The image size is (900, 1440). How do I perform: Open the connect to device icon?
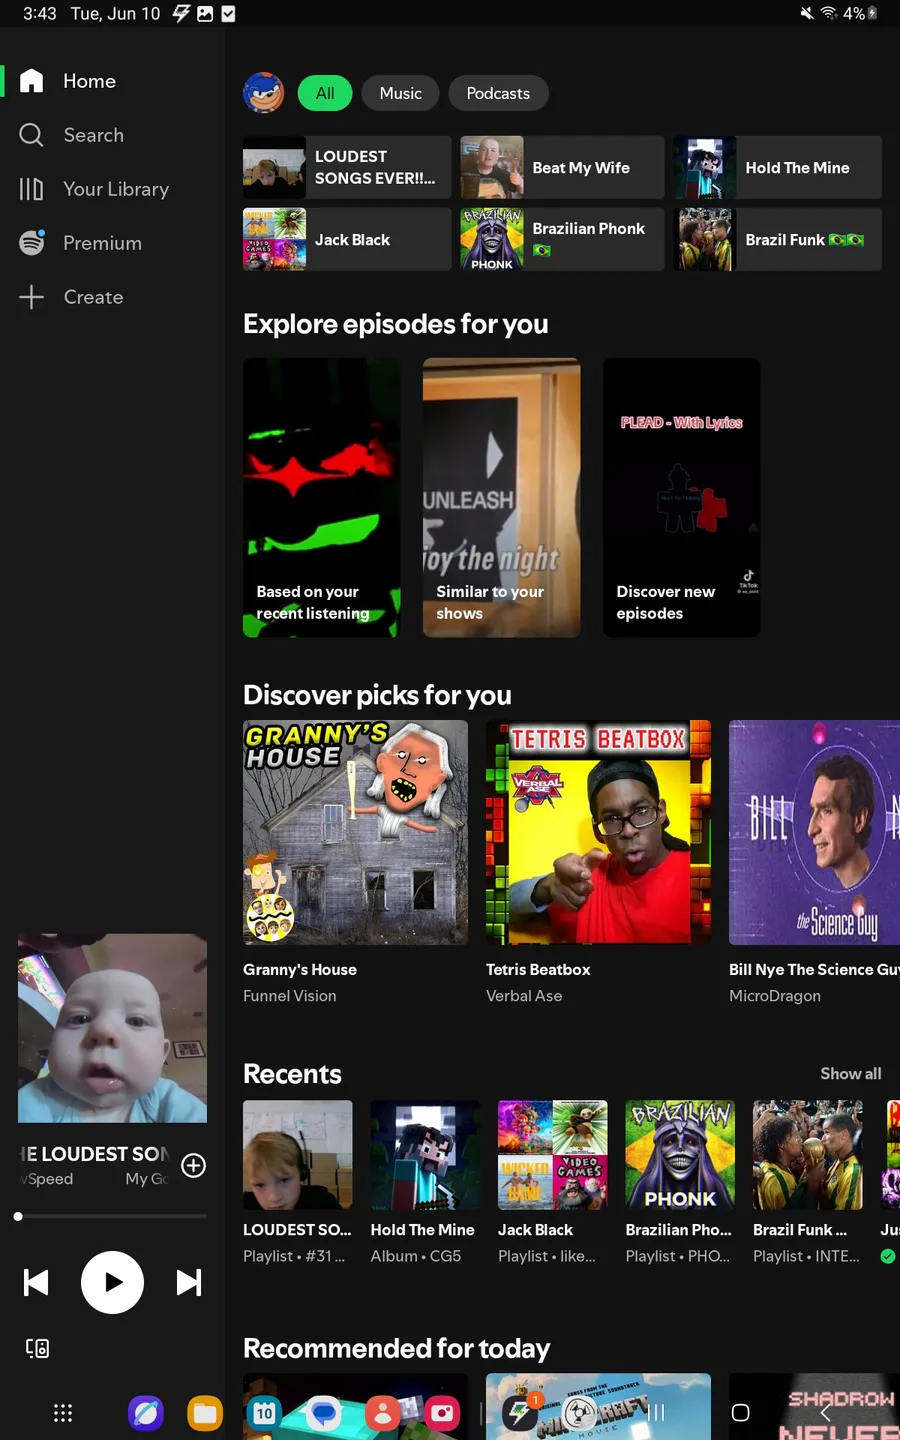pyautogui.click(x=37, y=1348)
